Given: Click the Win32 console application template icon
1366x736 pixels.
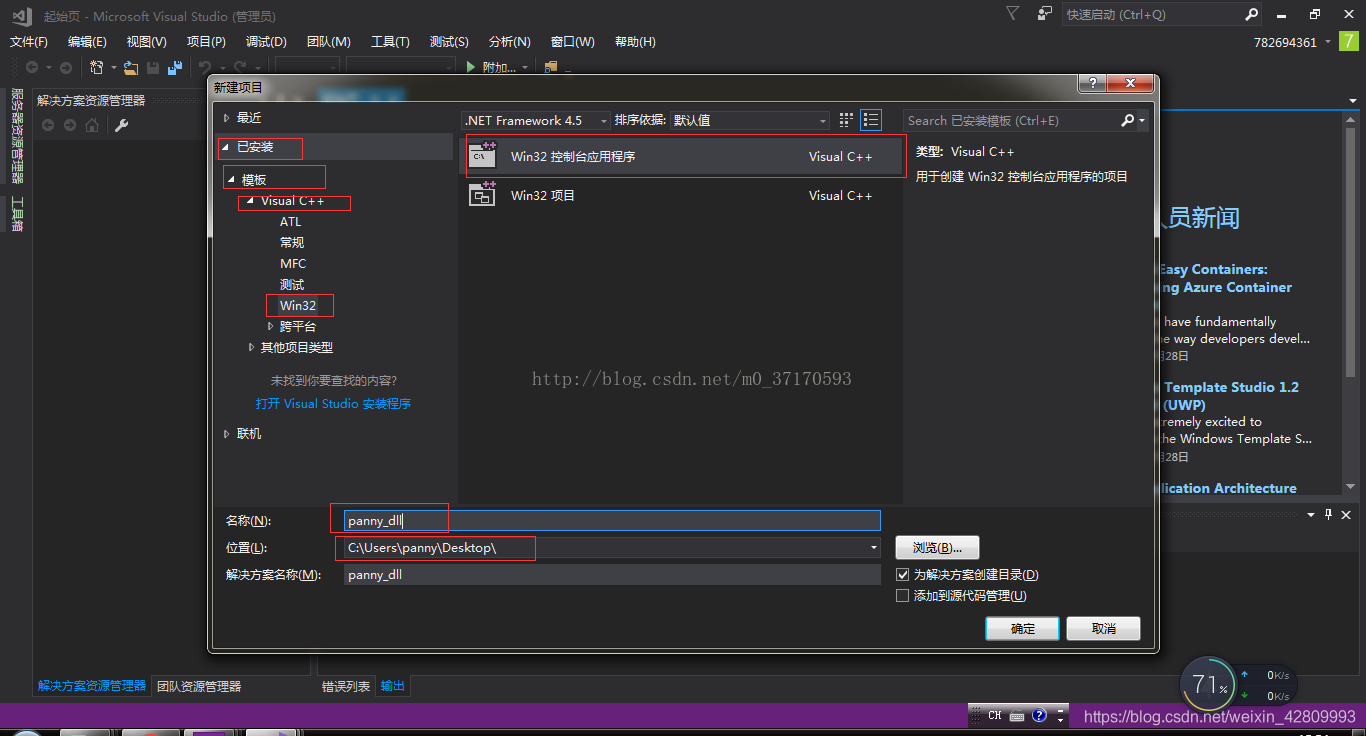Looking at the screenshot, I should (x=483, y=154).
